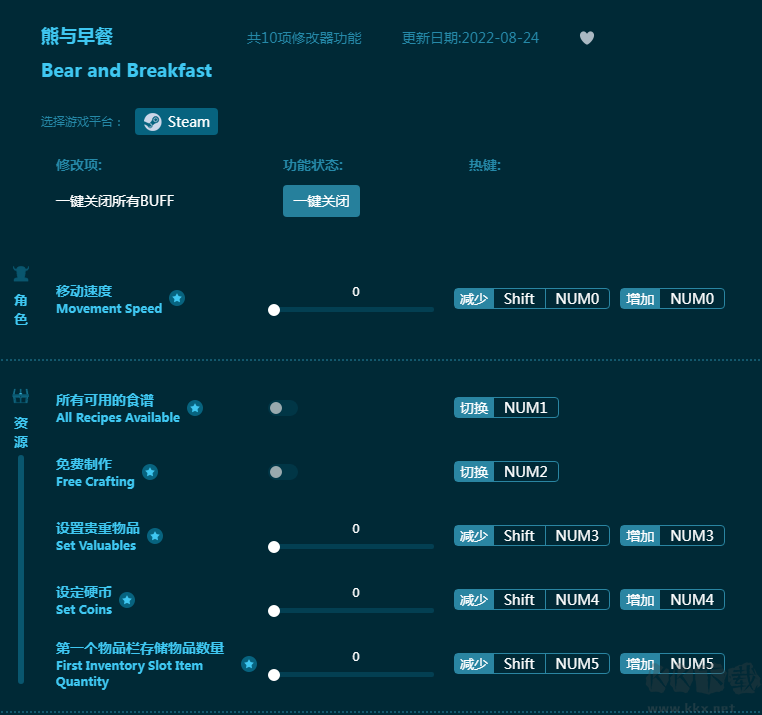Click 增加 NUM5 hotkey for inventory quantity
This screenshot has height=715, width=762.
point(672,664)
